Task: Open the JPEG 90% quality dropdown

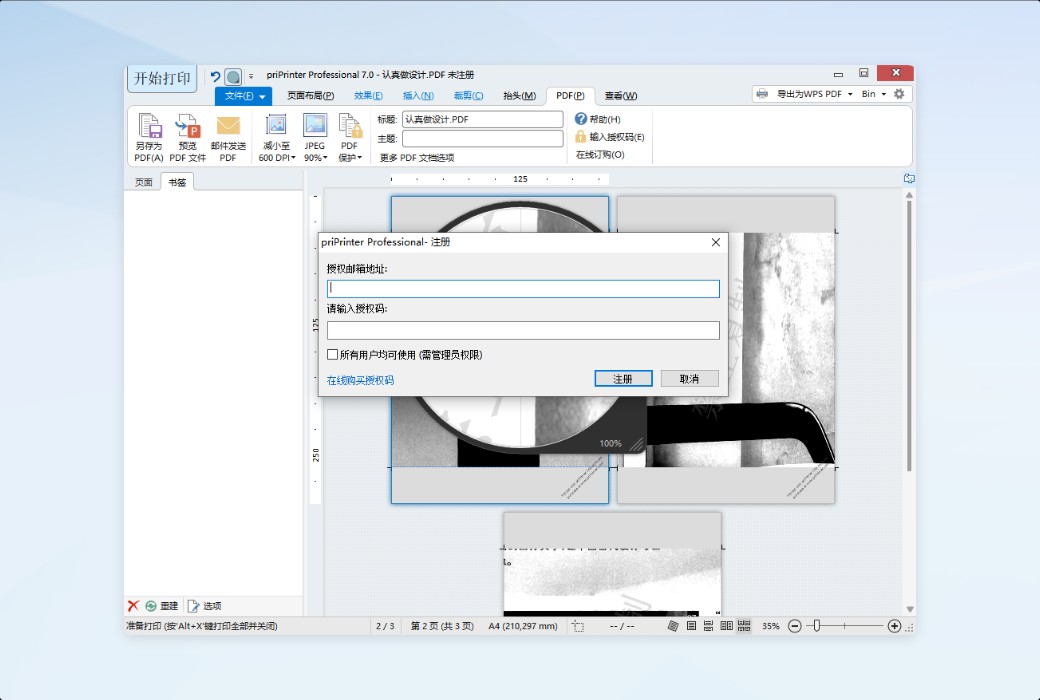Action: coord(315,138)
